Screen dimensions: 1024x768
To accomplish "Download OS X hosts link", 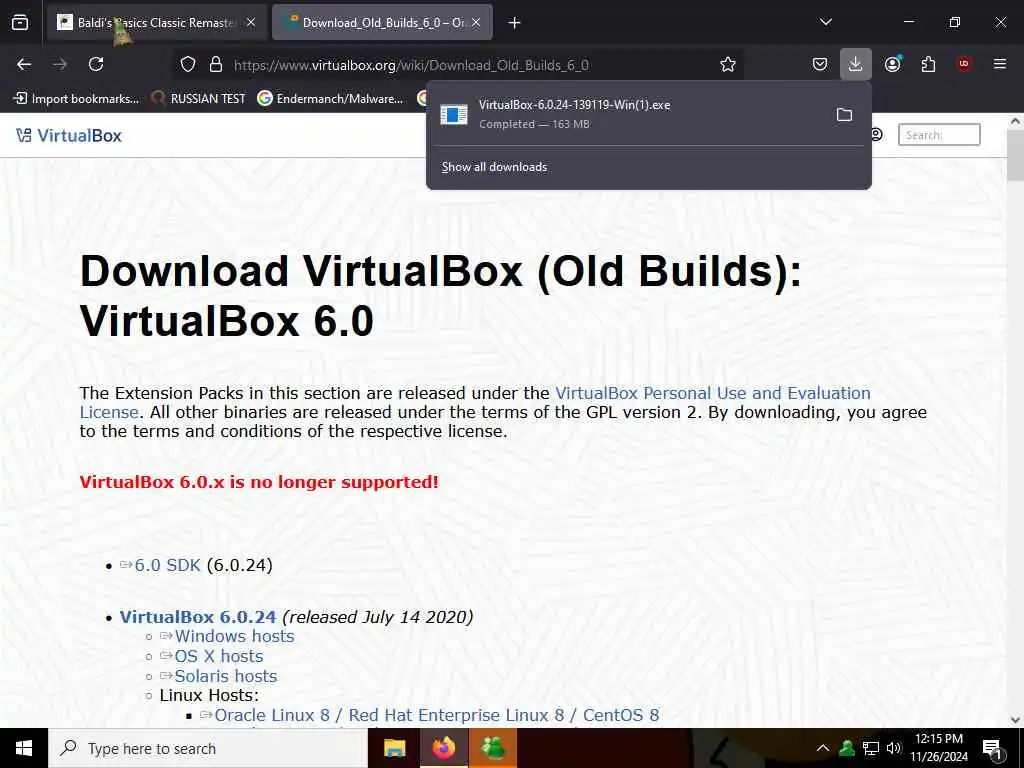I will coord(219,656).
